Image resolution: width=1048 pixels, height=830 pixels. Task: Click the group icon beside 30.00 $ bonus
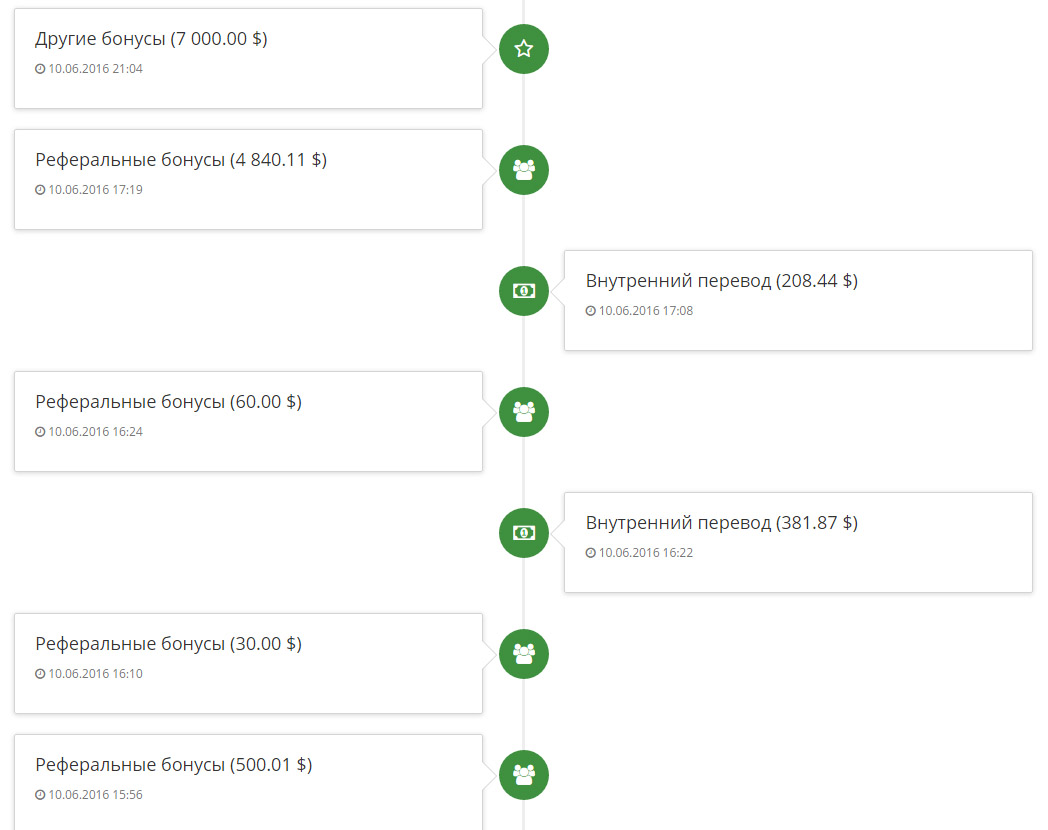pos(524,654)
